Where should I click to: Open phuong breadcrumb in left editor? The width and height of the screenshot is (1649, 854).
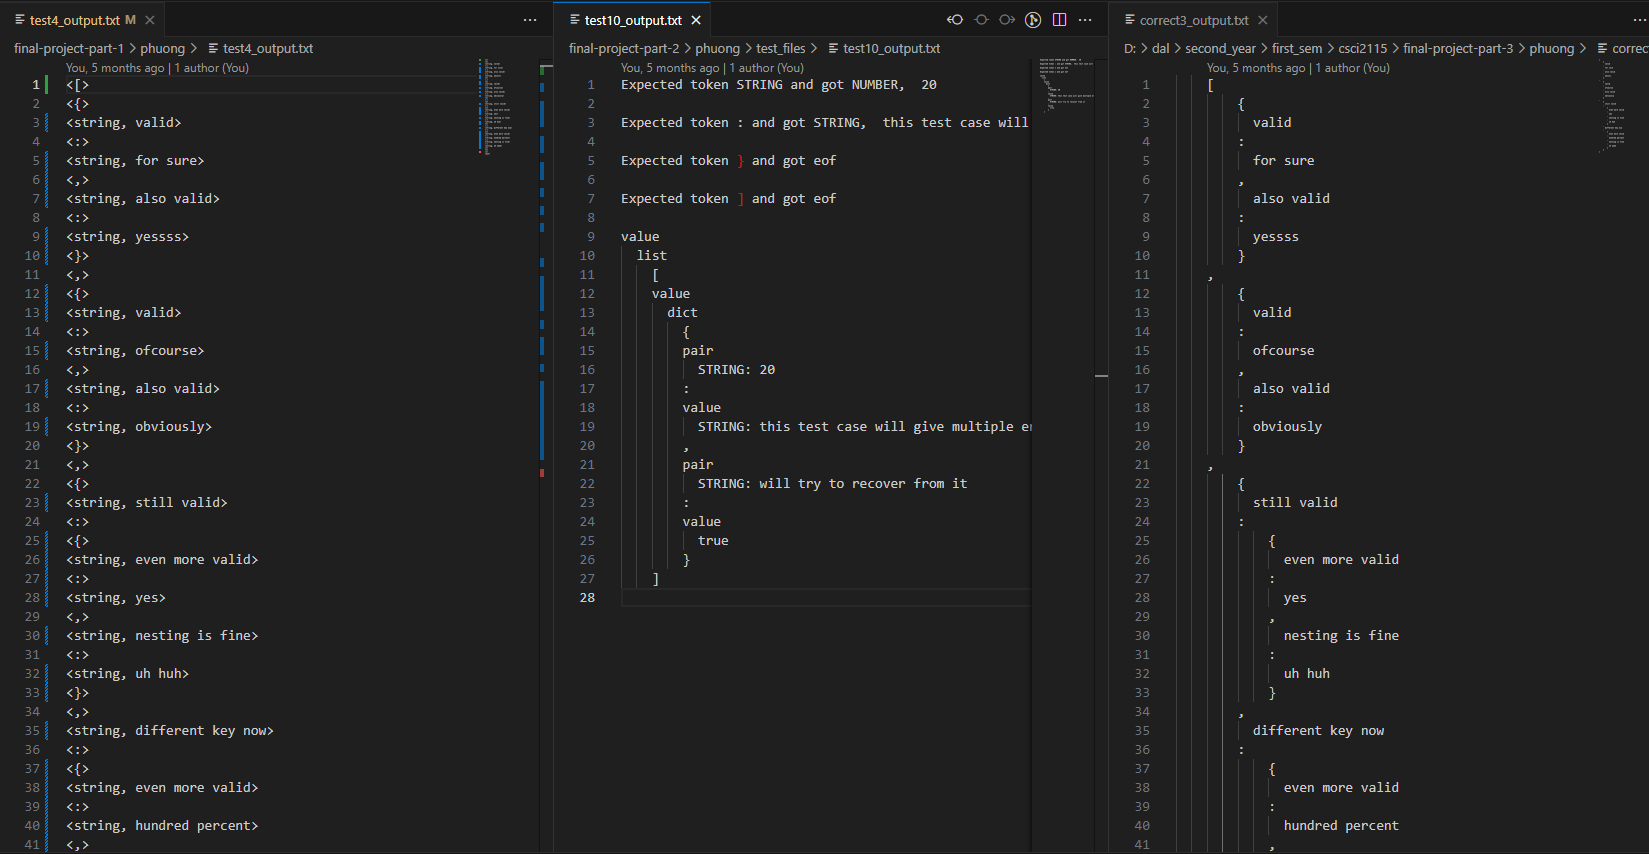pos(162,48)
